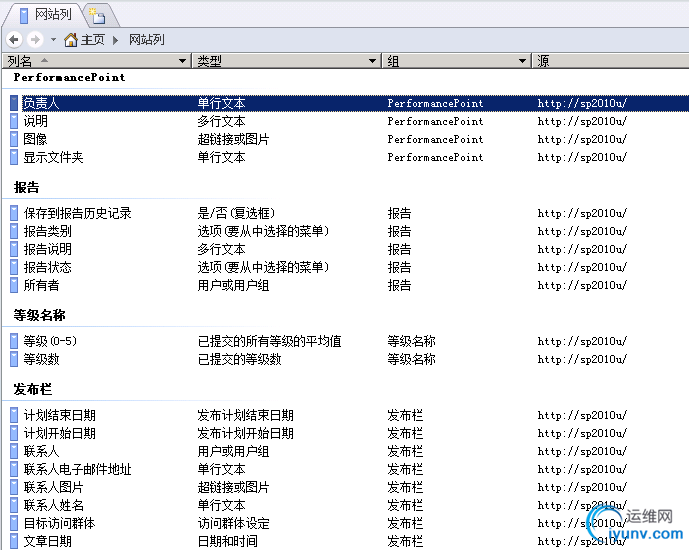
Task: Select the 计划结束日期 column name
Action: [59, 415]
